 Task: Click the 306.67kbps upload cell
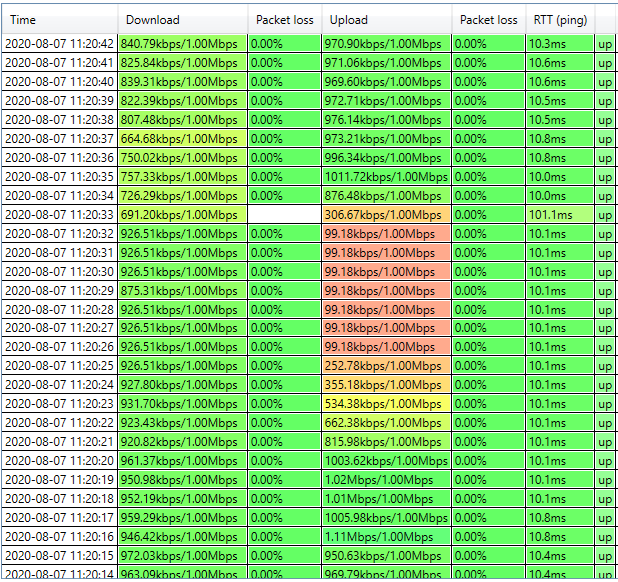pyautogui.click(x=385, y=214)
